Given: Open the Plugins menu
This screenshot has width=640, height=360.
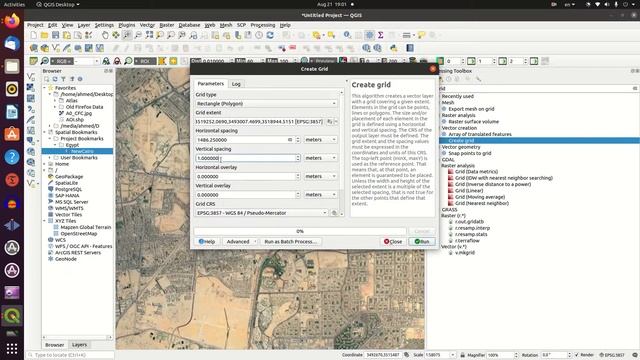Looking at the screenshot, I should tap(127, 25).
